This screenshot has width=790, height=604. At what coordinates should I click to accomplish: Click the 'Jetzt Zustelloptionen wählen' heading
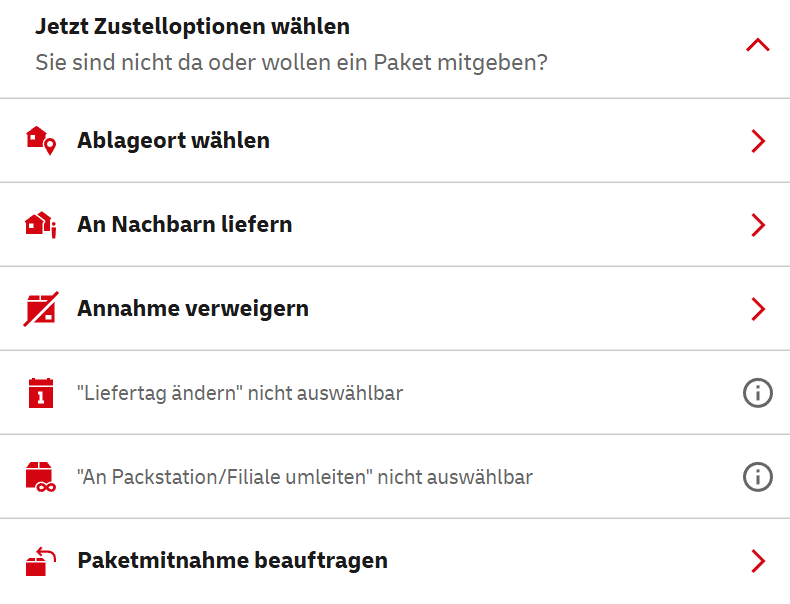pos(192,27)
